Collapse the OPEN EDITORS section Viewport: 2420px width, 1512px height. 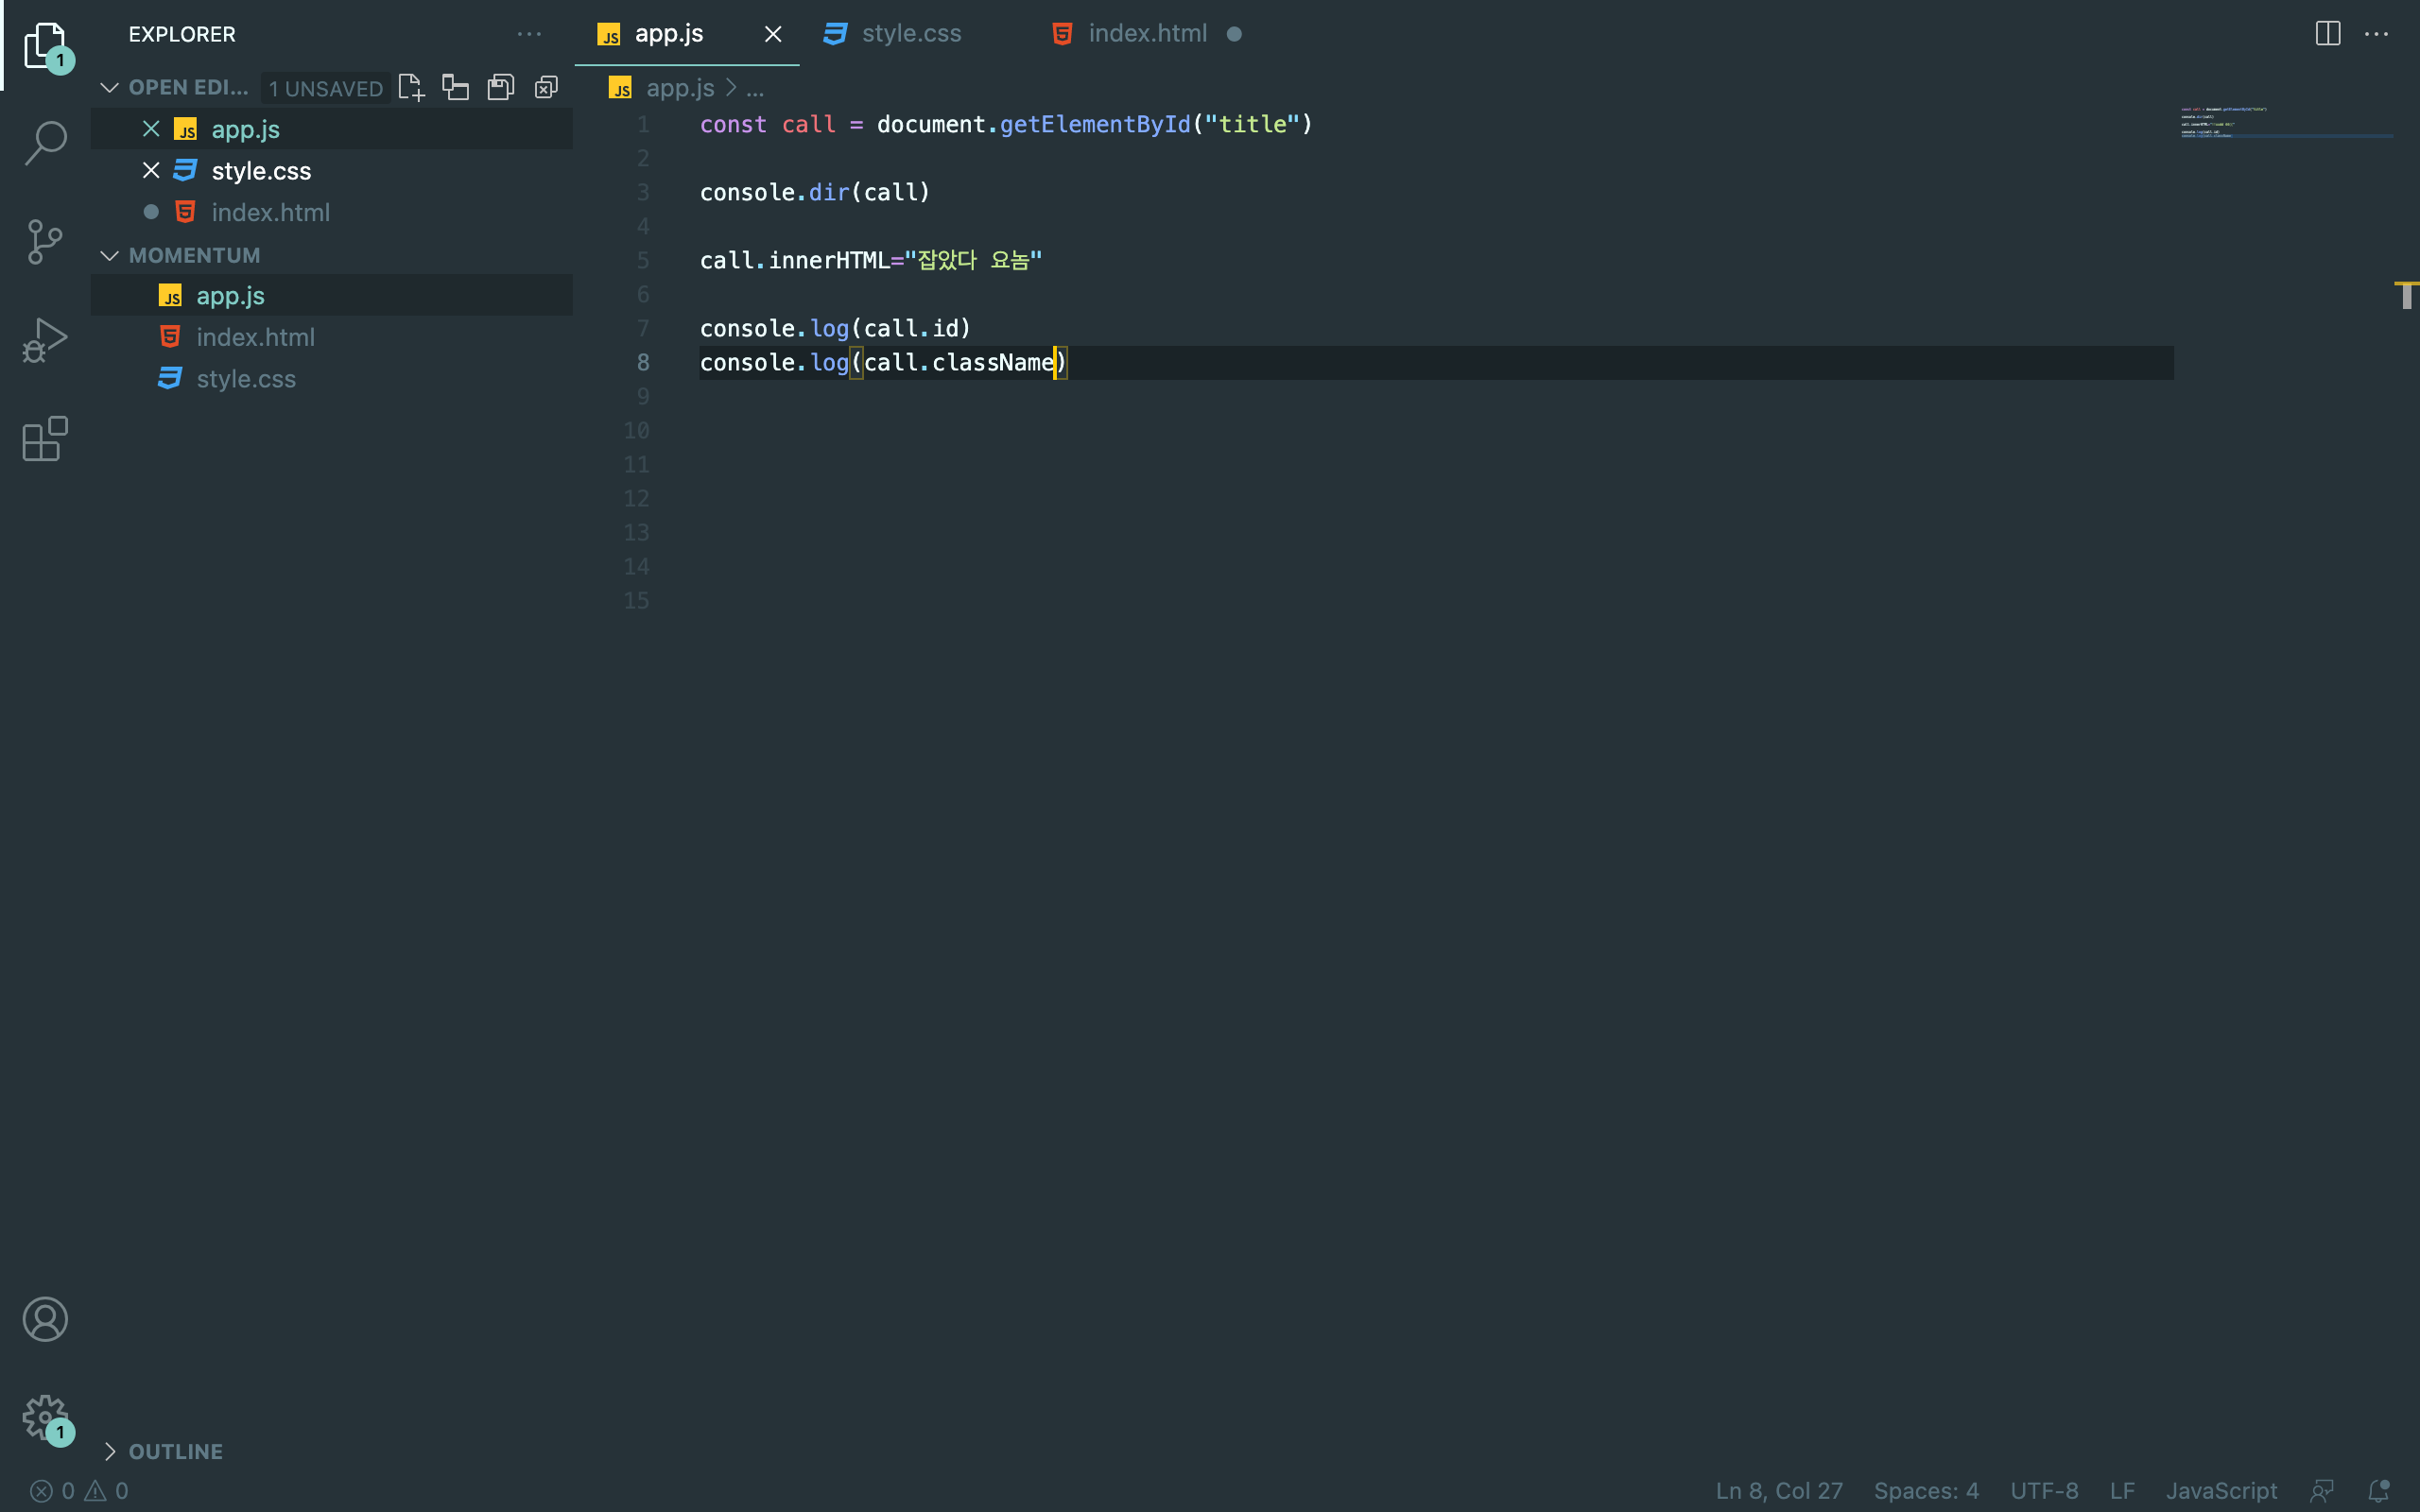coord(110,88)
